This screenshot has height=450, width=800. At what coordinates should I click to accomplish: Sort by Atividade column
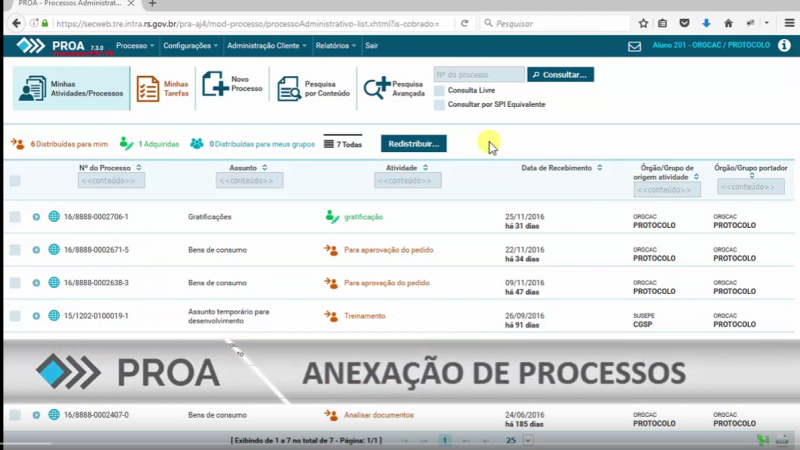tap(425, 168)
